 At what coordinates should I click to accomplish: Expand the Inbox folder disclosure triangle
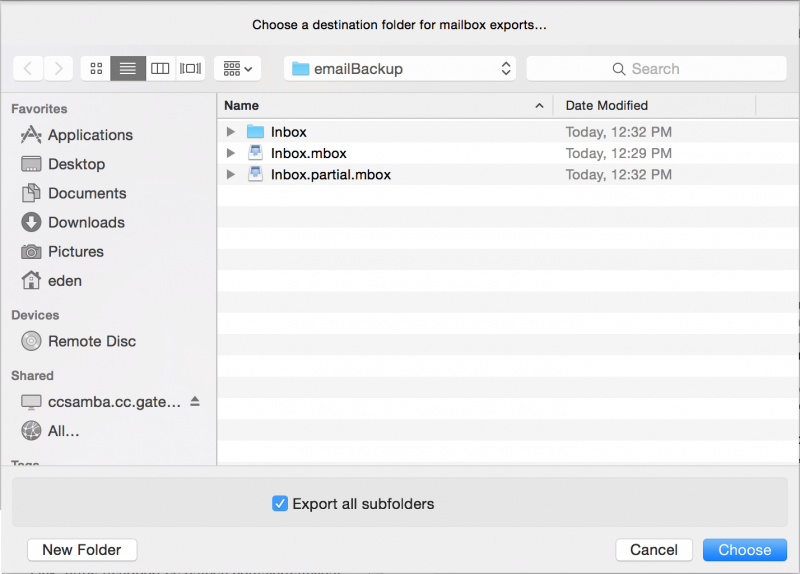coord(231,132)
